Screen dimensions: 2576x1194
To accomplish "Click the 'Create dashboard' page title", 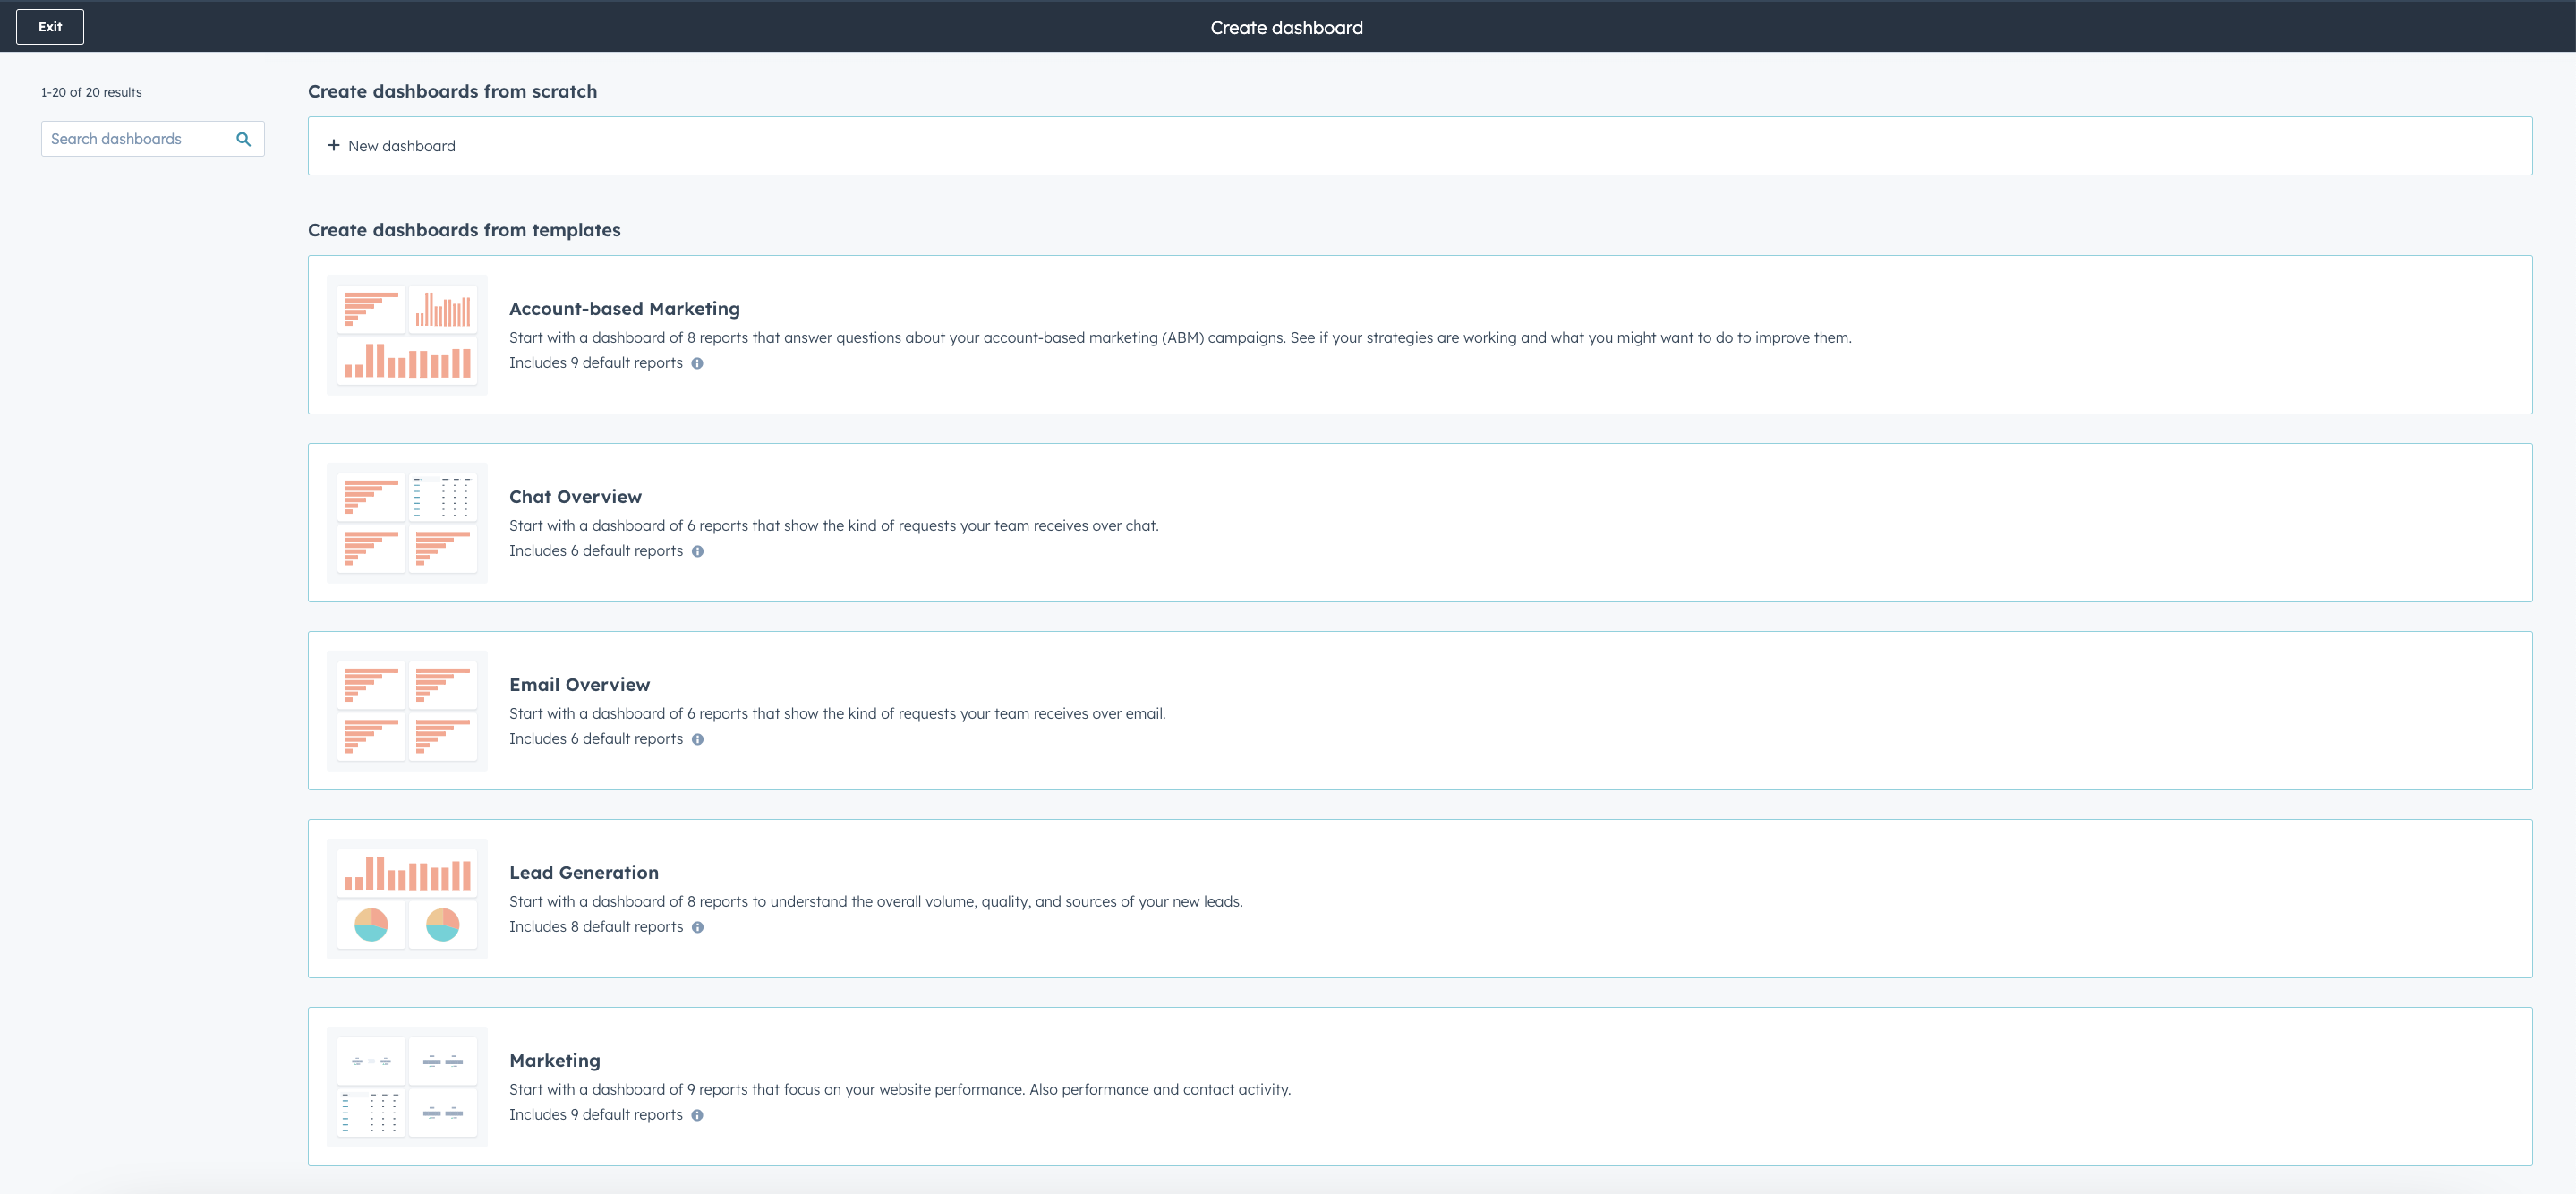I will (x=1286, y=27).
